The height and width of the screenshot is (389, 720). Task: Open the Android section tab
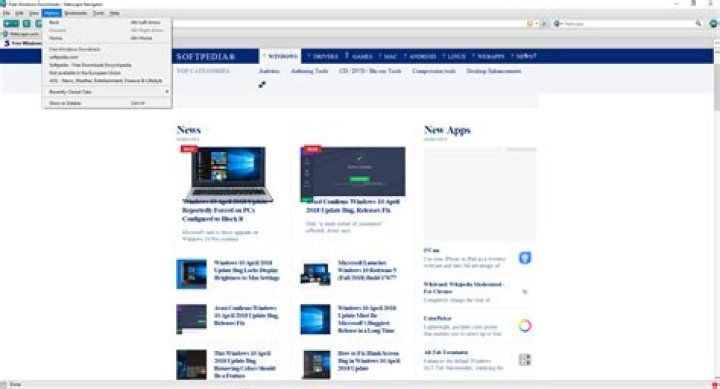pos(420,56)
